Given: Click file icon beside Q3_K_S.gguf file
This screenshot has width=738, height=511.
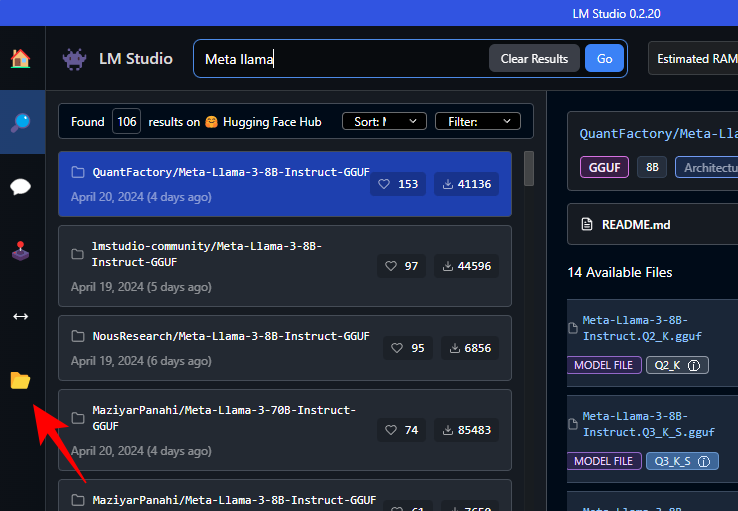Looking at the screenshot, I should click(x=573, y=424).
